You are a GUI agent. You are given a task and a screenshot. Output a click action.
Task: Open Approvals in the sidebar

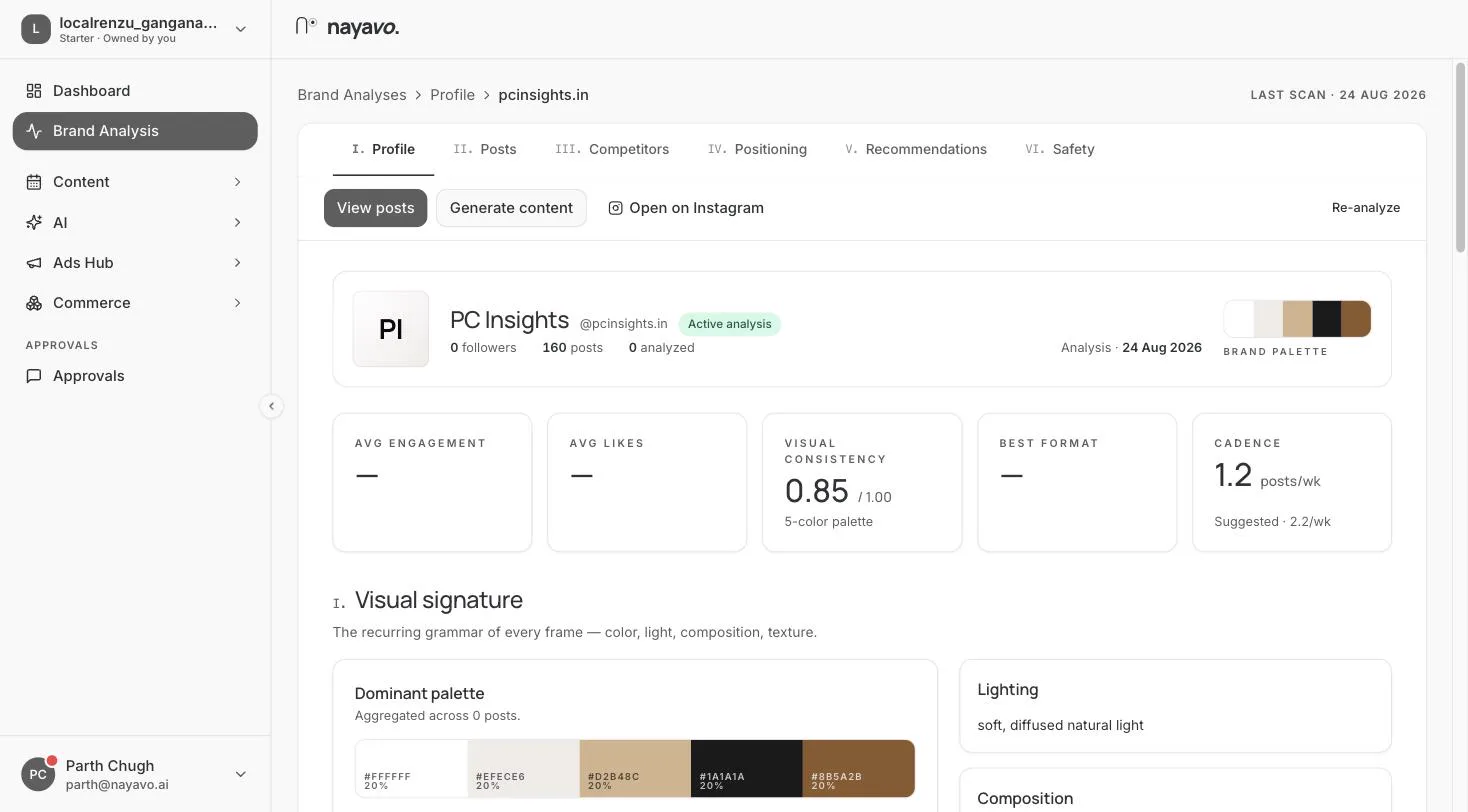135,376
